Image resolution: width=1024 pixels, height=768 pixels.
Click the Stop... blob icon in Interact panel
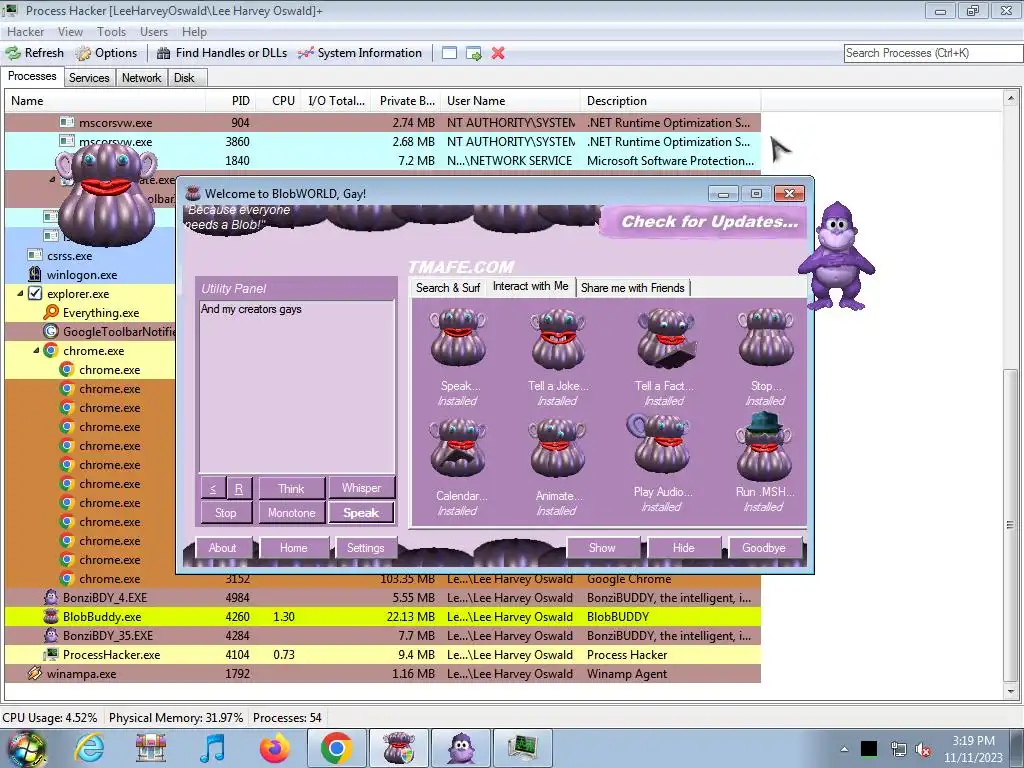point(765,337)
